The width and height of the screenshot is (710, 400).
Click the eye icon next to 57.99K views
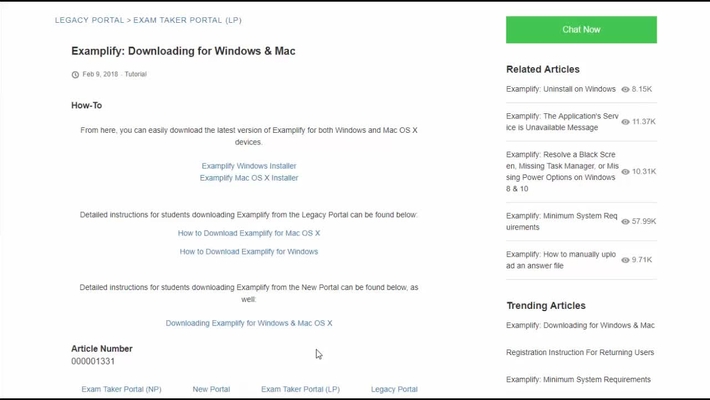click(x=625, y=222)
